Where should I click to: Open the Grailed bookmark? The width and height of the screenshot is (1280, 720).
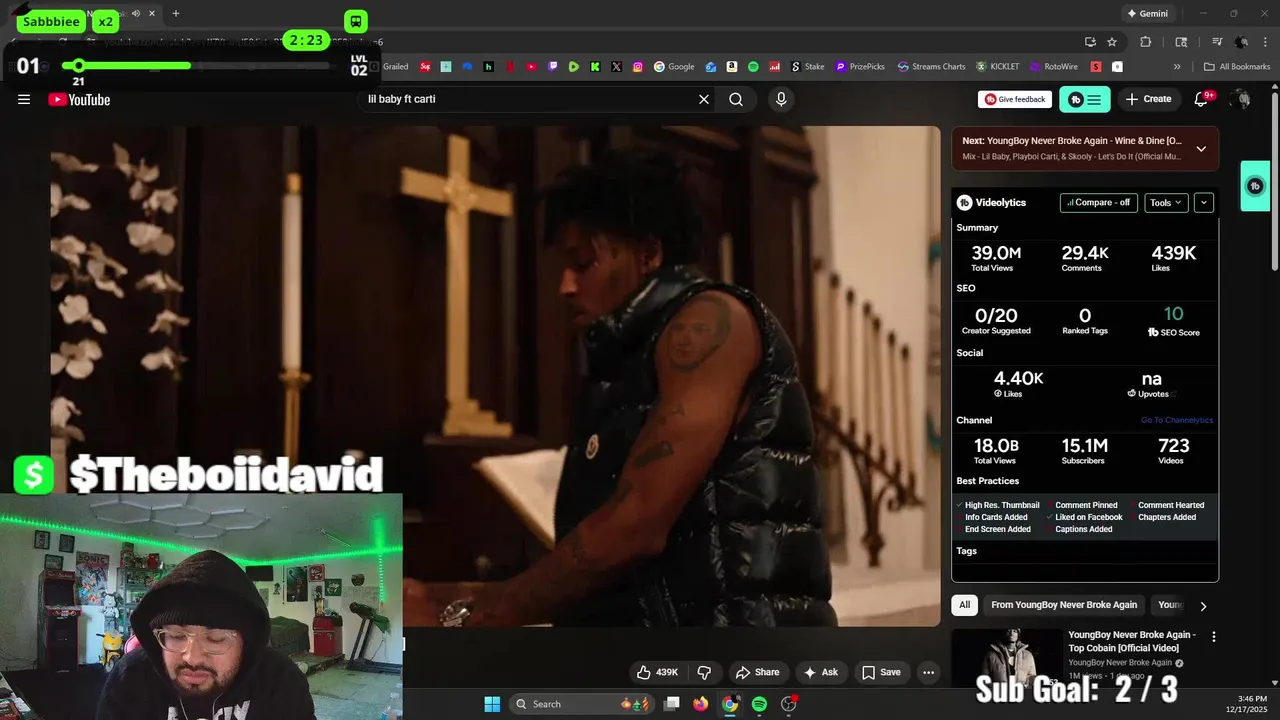coord(389,67)
